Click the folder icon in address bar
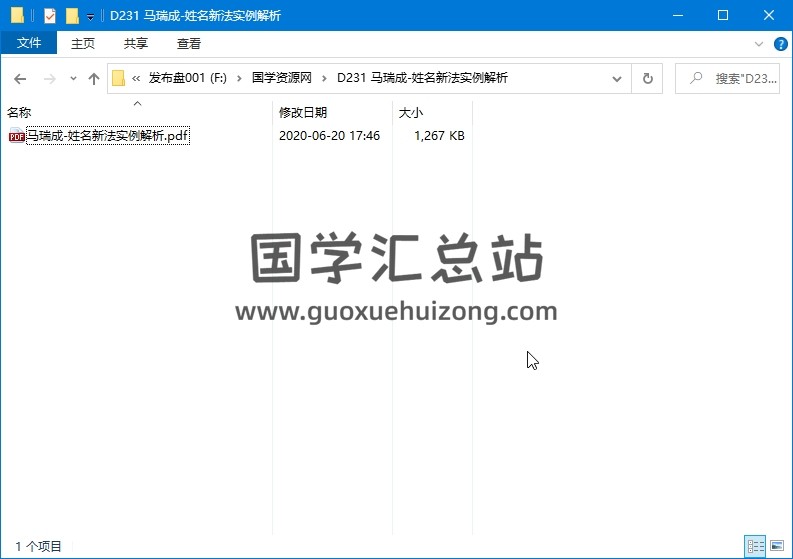This screenshot has height=559, width=793. [x=118, y=78]
